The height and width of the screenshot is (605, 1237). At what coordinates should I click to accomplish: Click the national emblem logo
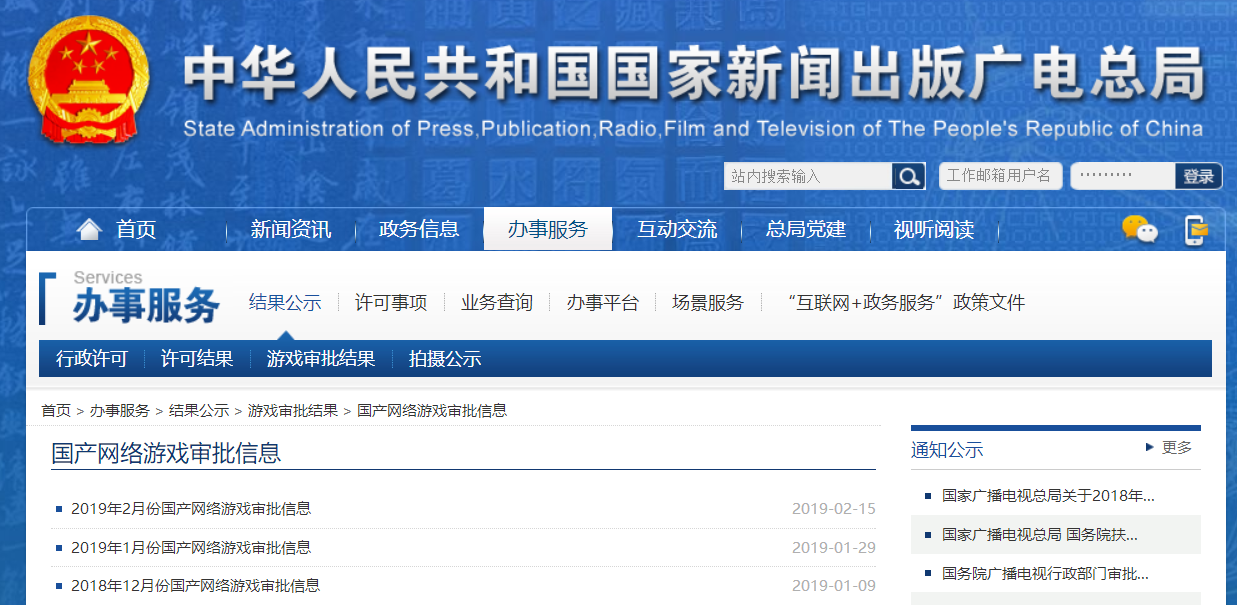click(x=88, y=80)
